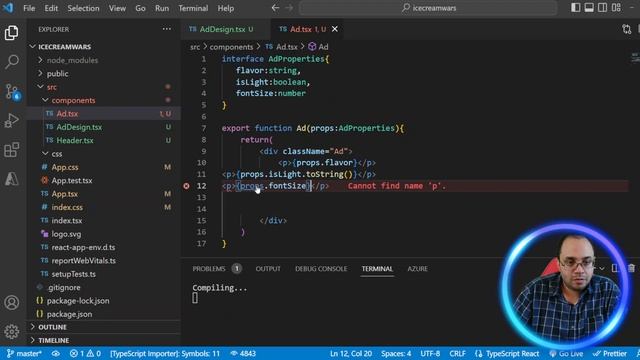
Task: Expand the TIMELINE section
Action: [x=53, y=340]
